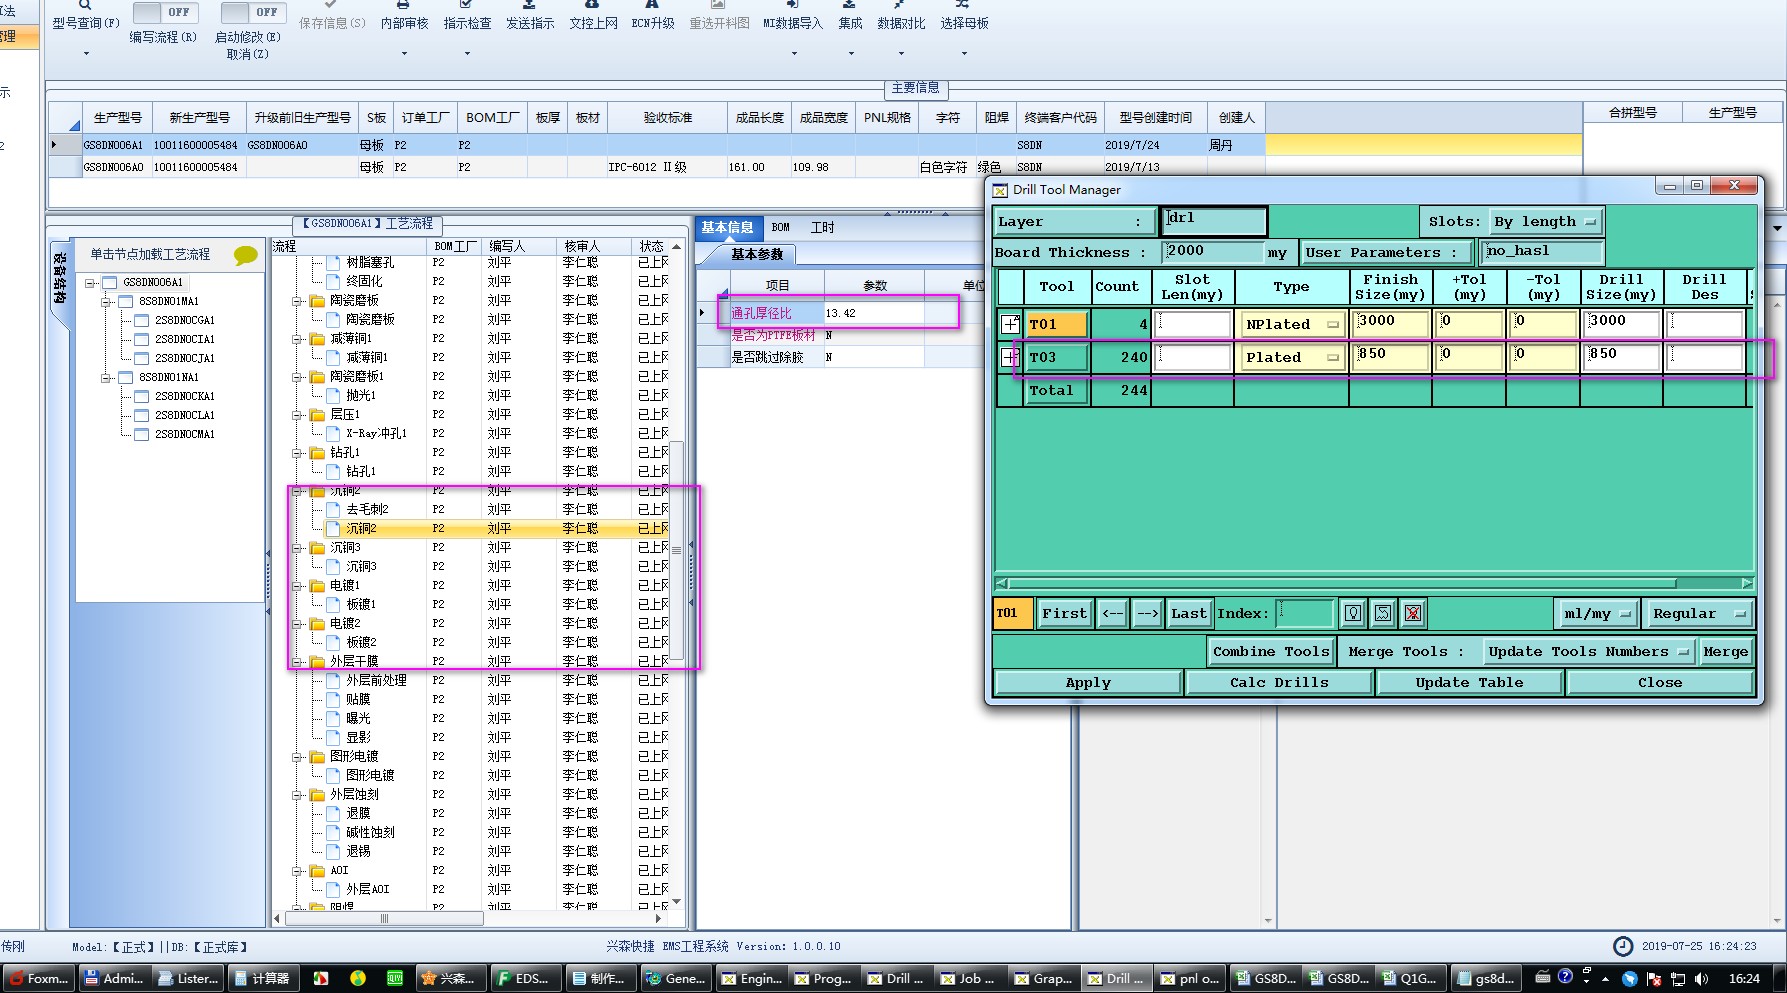The height and width of the screenshot is (993, 1787).
Task: Click the Board Thickness 2000 field
Action: [x=1214, y=251]
